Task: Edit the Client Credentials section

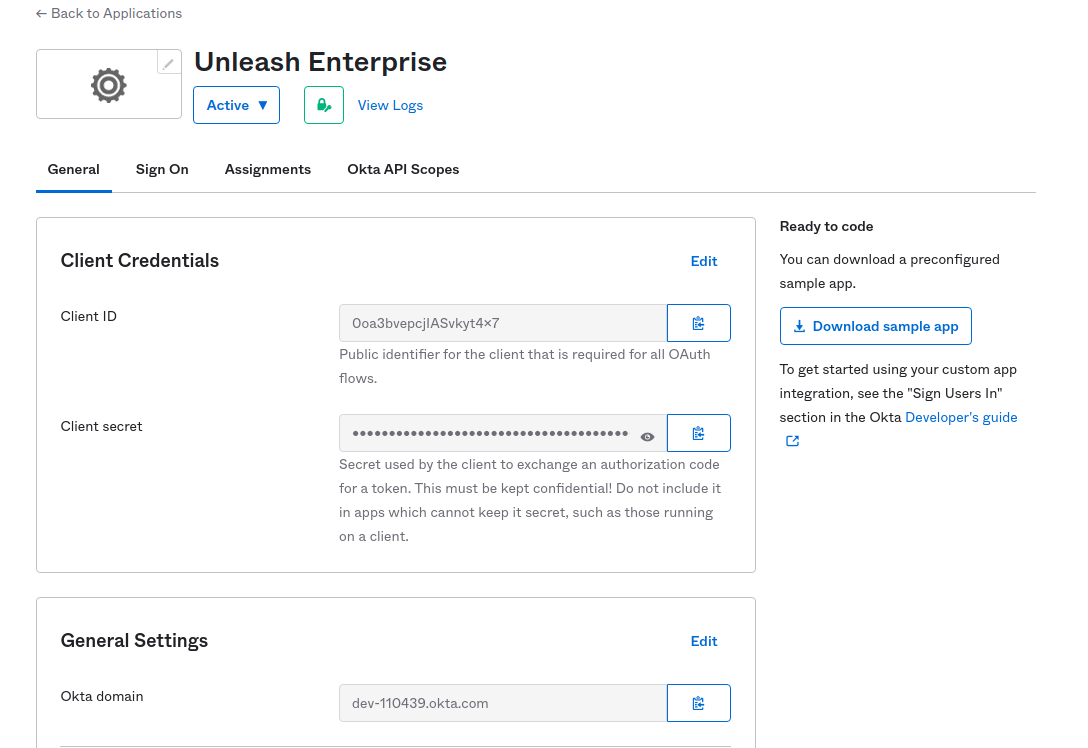Action: pos(704,261)
